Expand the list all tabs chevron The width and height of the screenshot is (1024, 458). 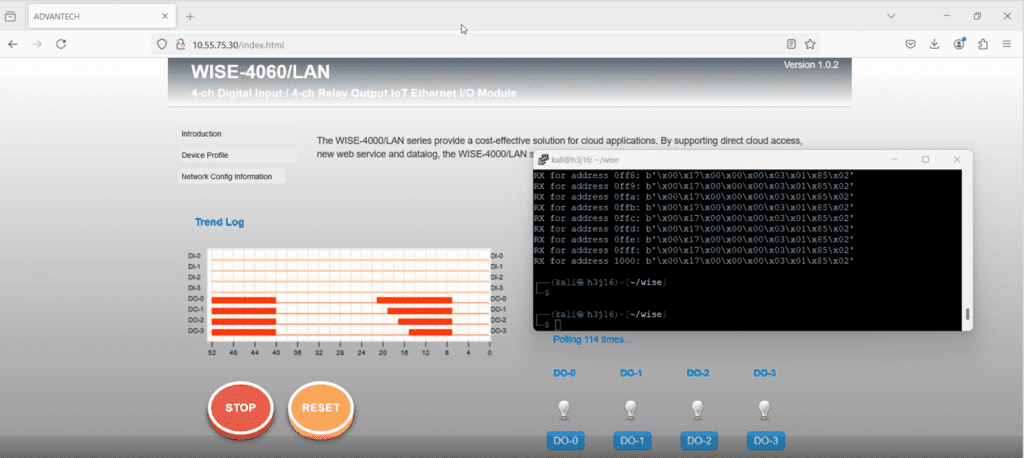click(x=891, y=16)
